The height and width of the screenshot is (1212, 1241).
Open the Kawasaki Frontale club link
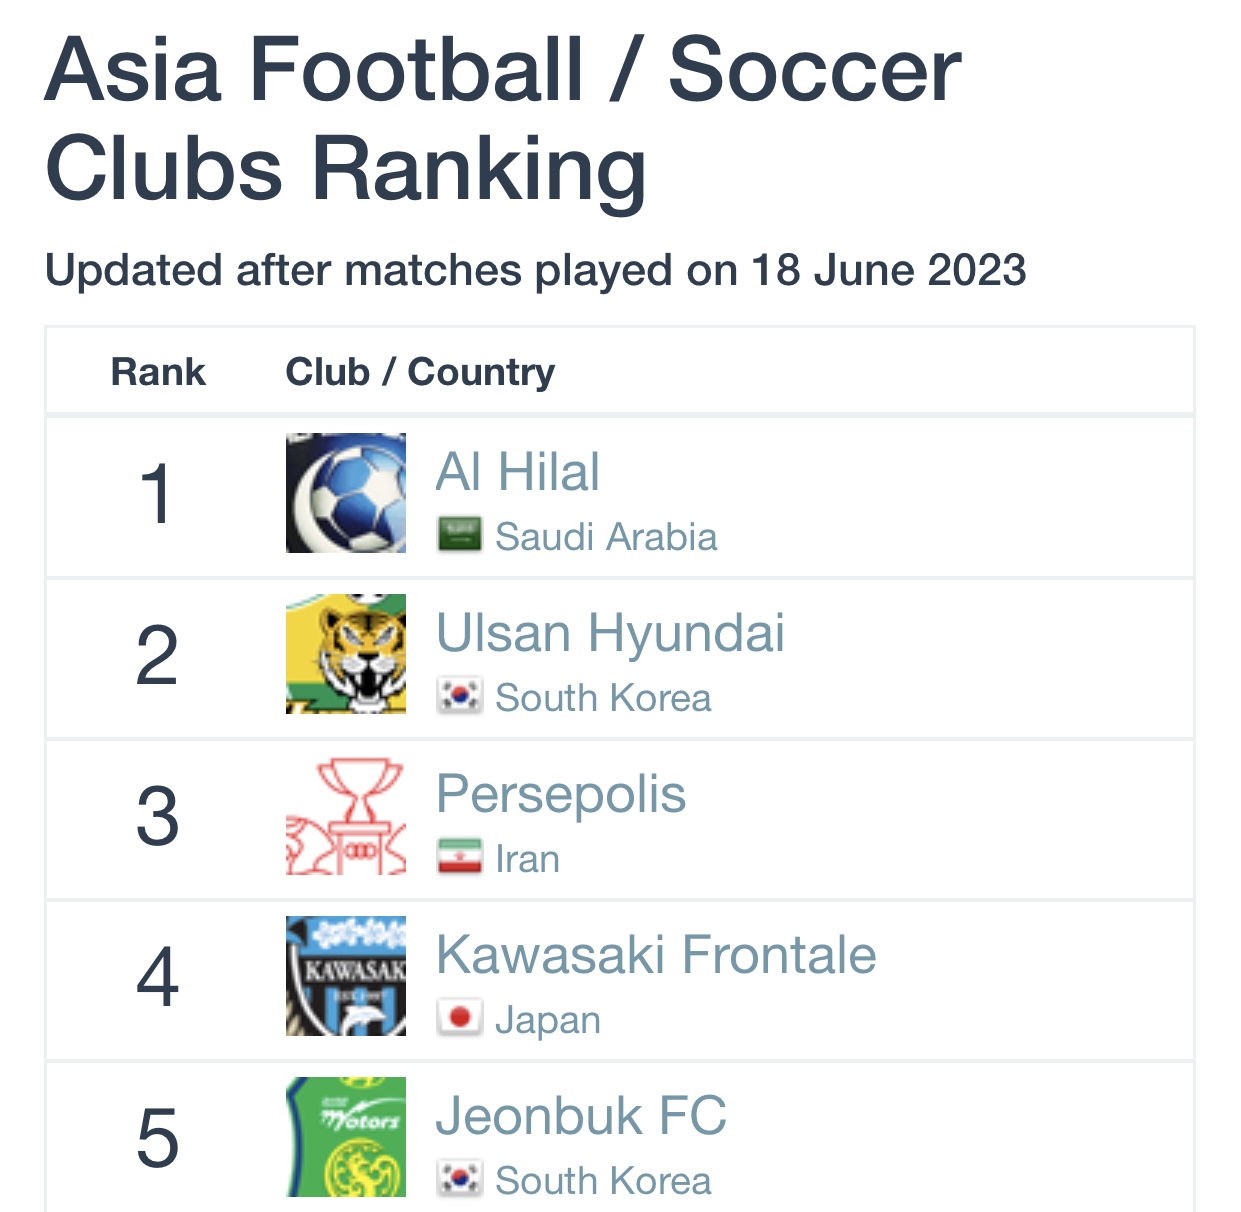(x=656, y=955)
